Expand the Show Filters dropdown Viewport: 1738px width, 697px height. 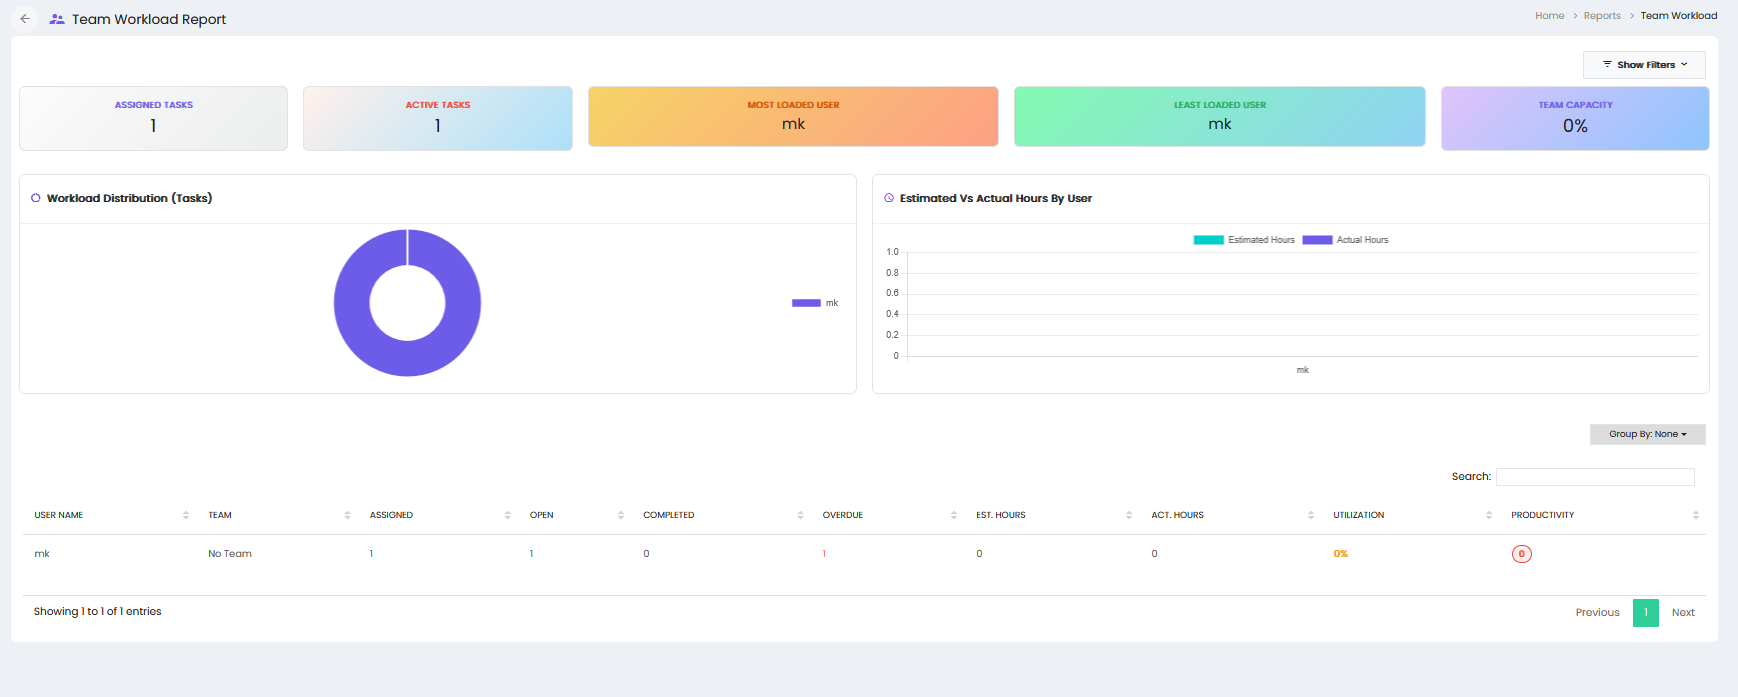pos(1644,65)
